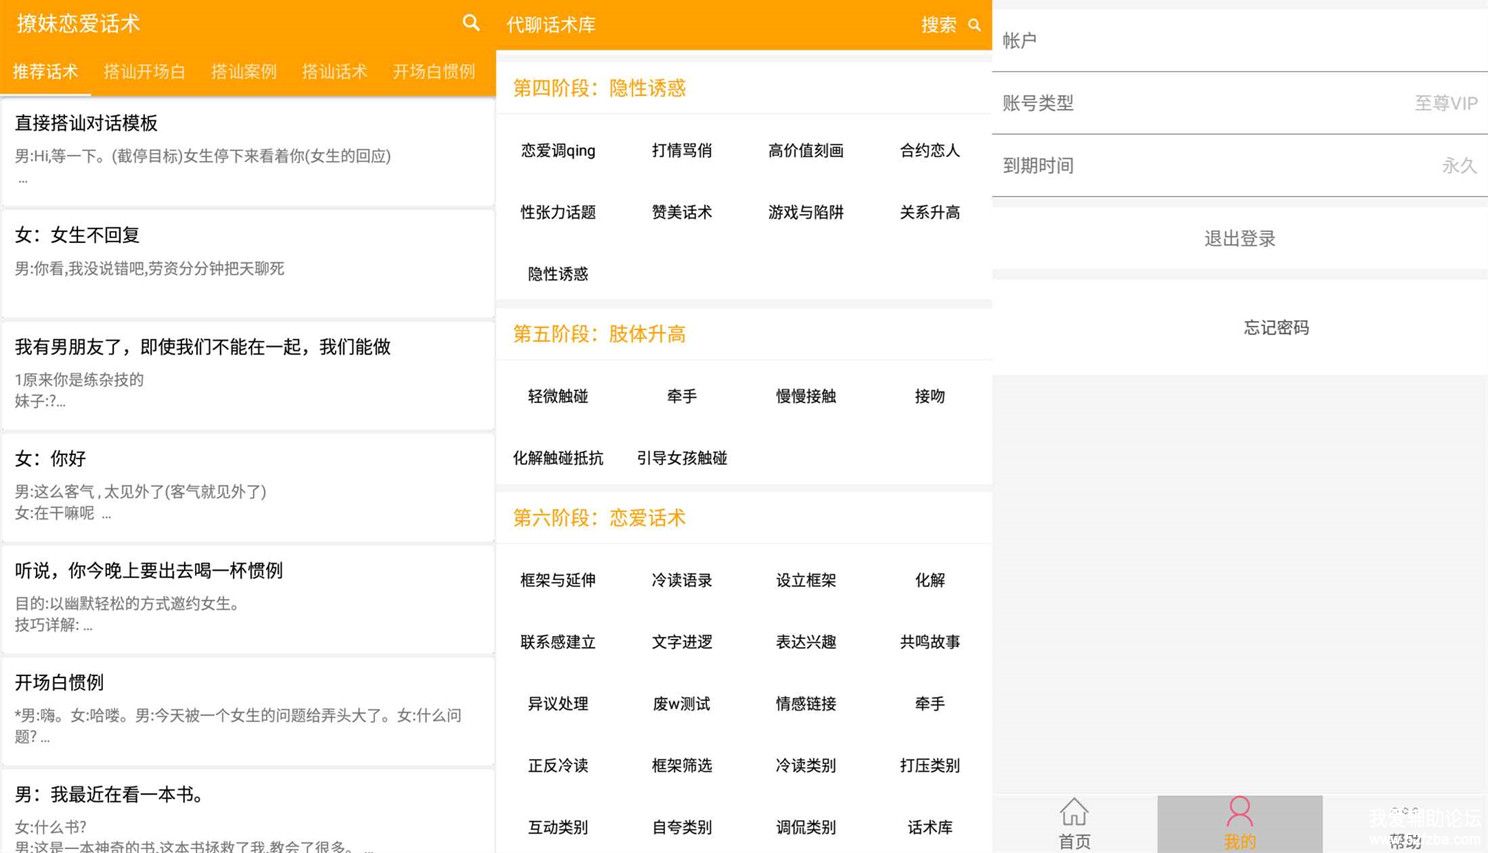Open 男：我最近在看一本书 entry
The height and width of the screenshot is (853, 1488).
[x=248, y=811]
